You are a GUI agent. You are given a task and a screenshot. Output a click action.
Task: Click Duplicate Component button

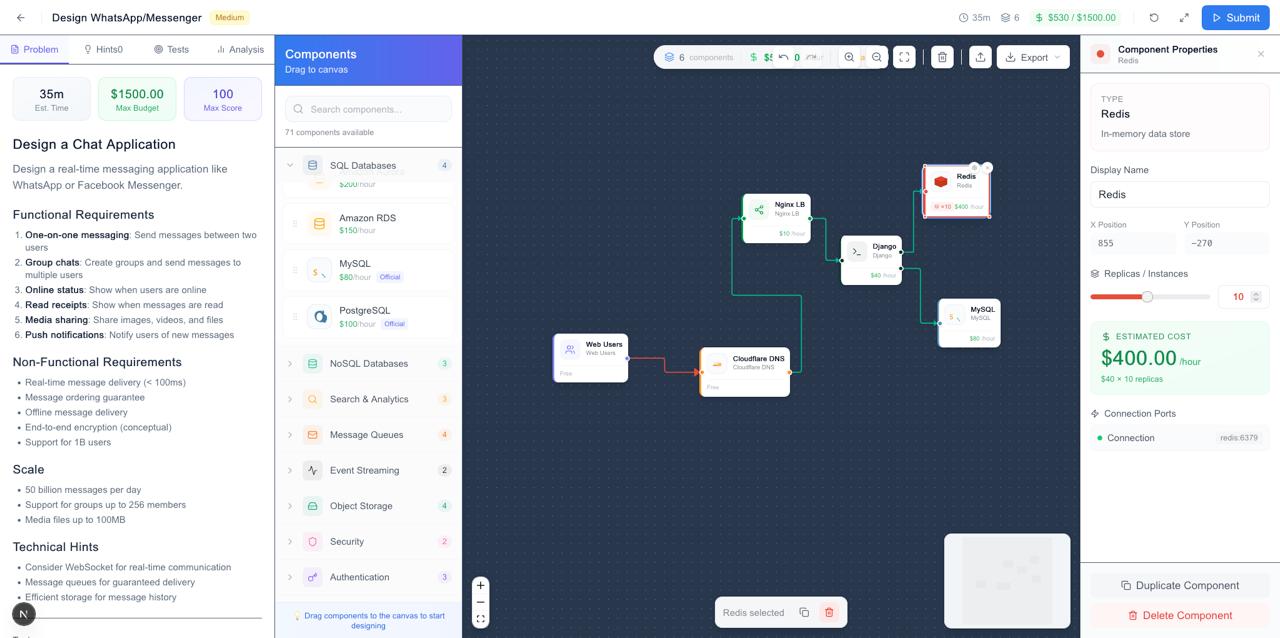1180,585
